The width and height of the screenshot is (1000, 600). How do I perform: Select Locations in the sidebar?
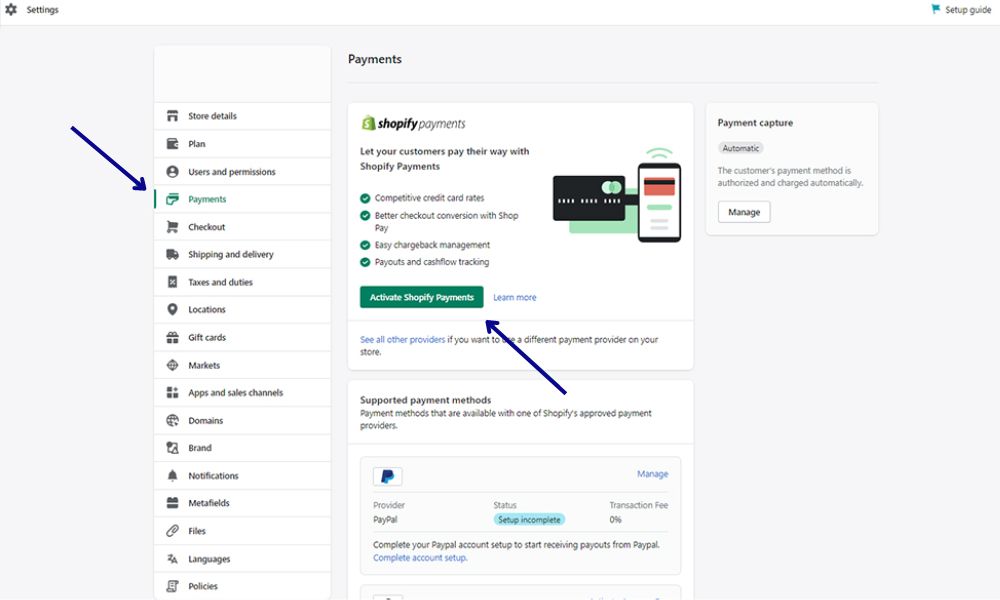(x=242, y=309)
